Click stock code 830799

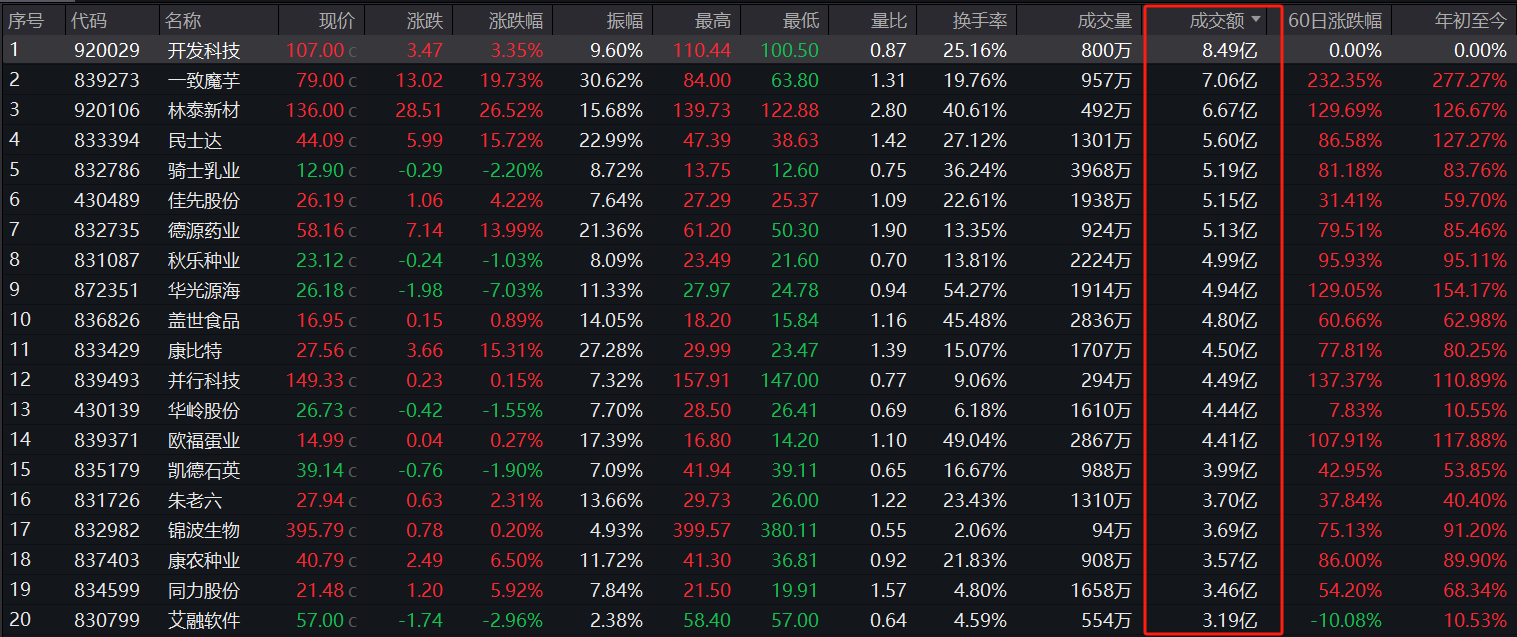click(107, 620)
